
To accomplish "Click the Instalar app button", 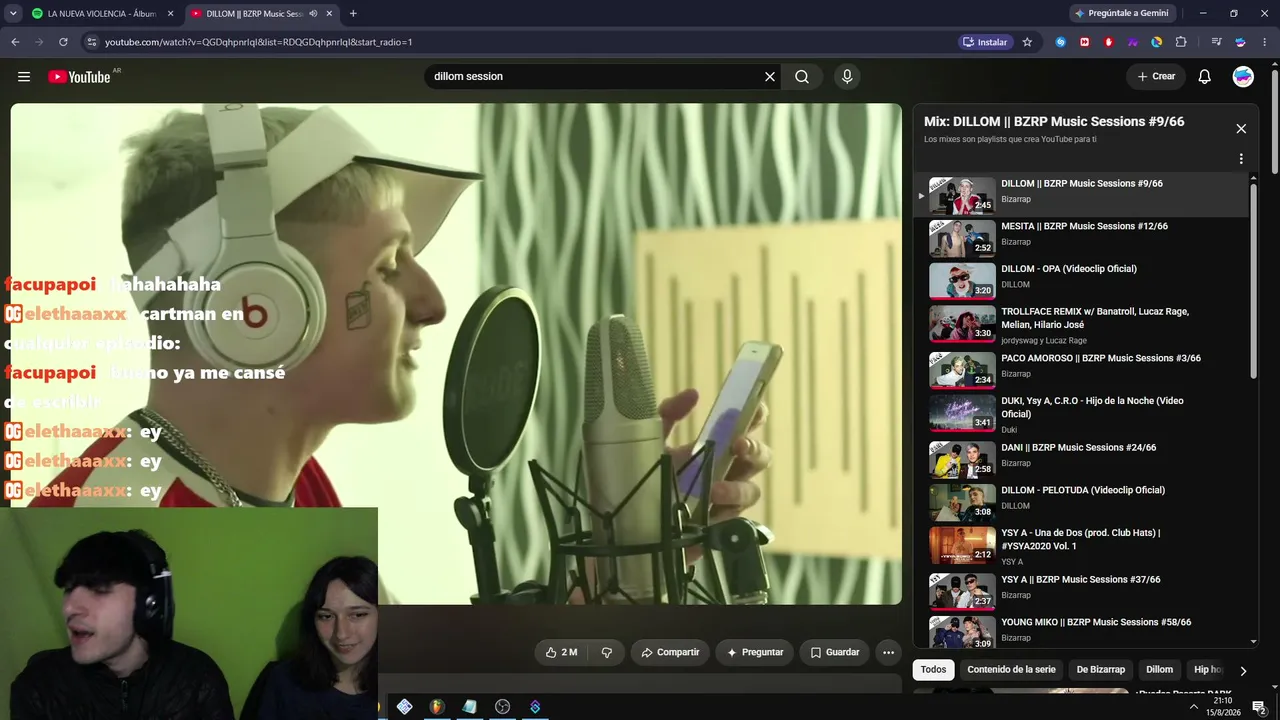I will (x=985, y=42).
